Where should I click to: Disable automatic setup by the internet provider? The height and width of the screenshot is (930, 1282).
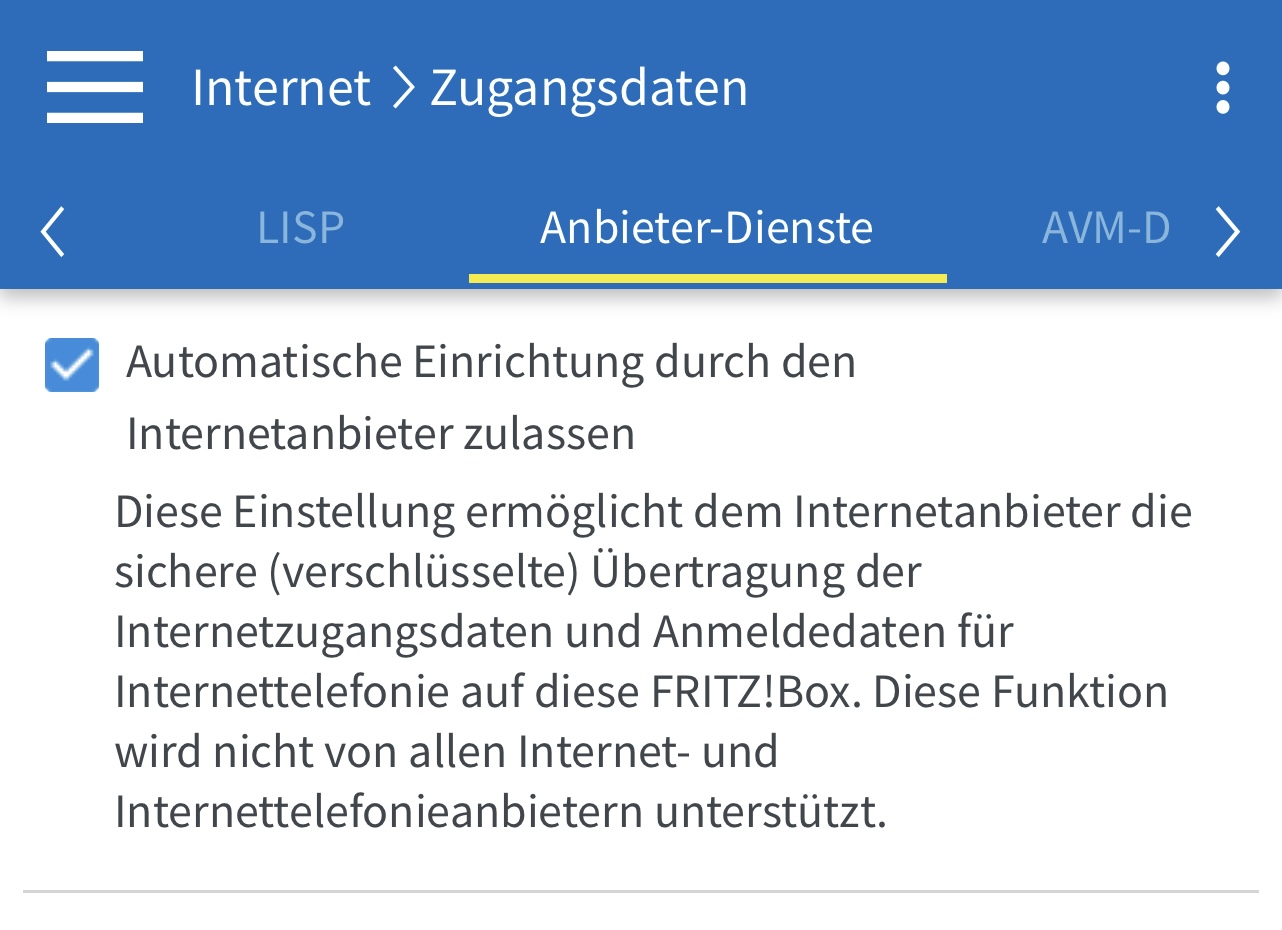pyautogui.click(x=71, y=365)
